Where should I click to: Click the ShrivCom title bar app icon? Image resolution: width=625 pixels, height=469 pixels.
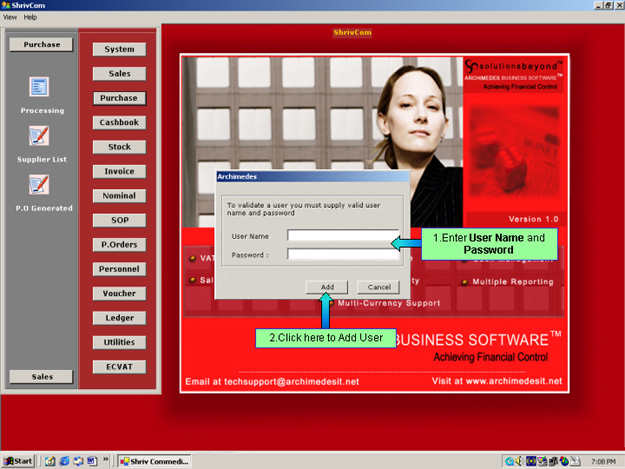pos(6,5)
